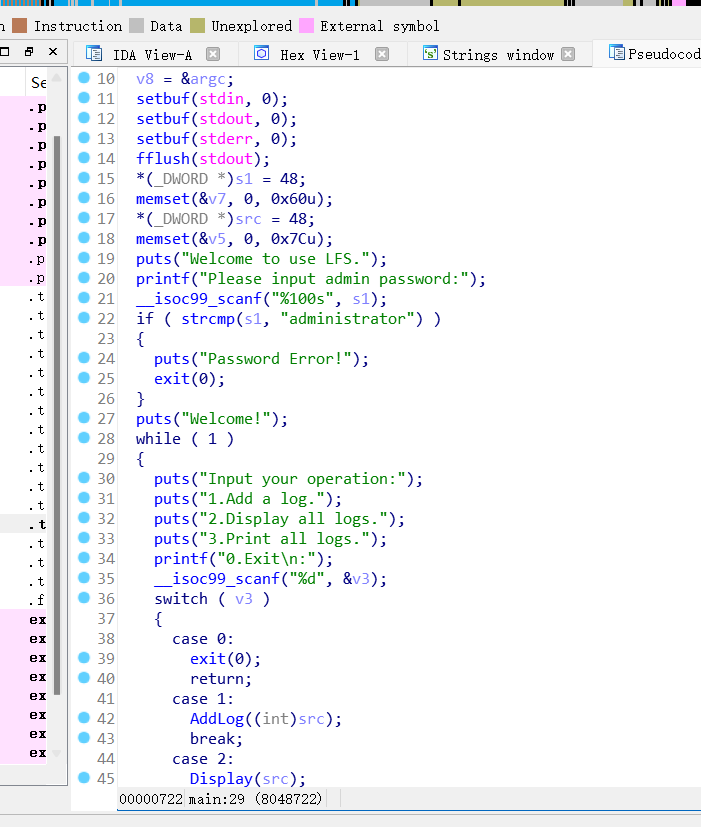Open the Strings window tab

tap(498, 55)
